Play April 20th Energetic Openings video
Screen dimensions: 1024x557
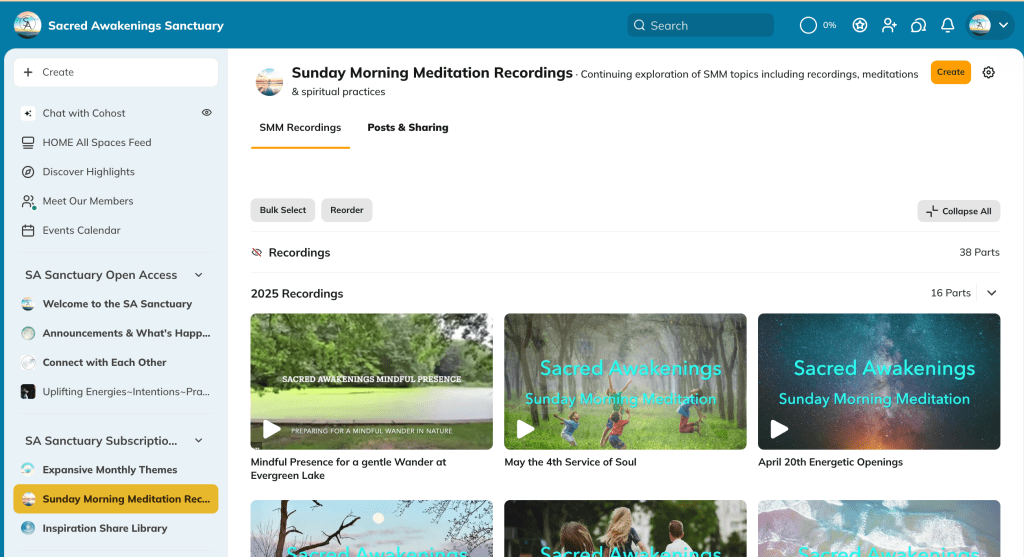pyautogui.click(x=780, y=429)
